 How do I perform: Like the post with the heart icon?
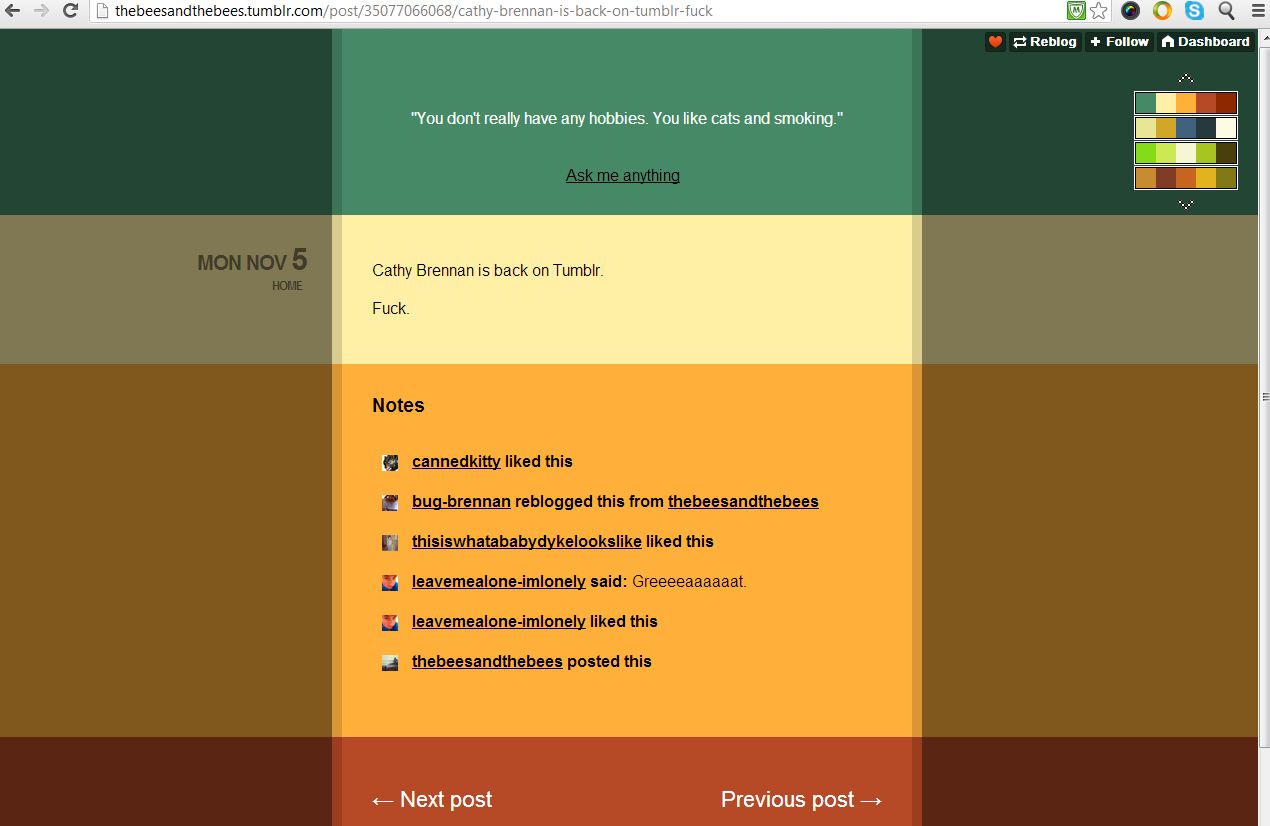[995, 42]
